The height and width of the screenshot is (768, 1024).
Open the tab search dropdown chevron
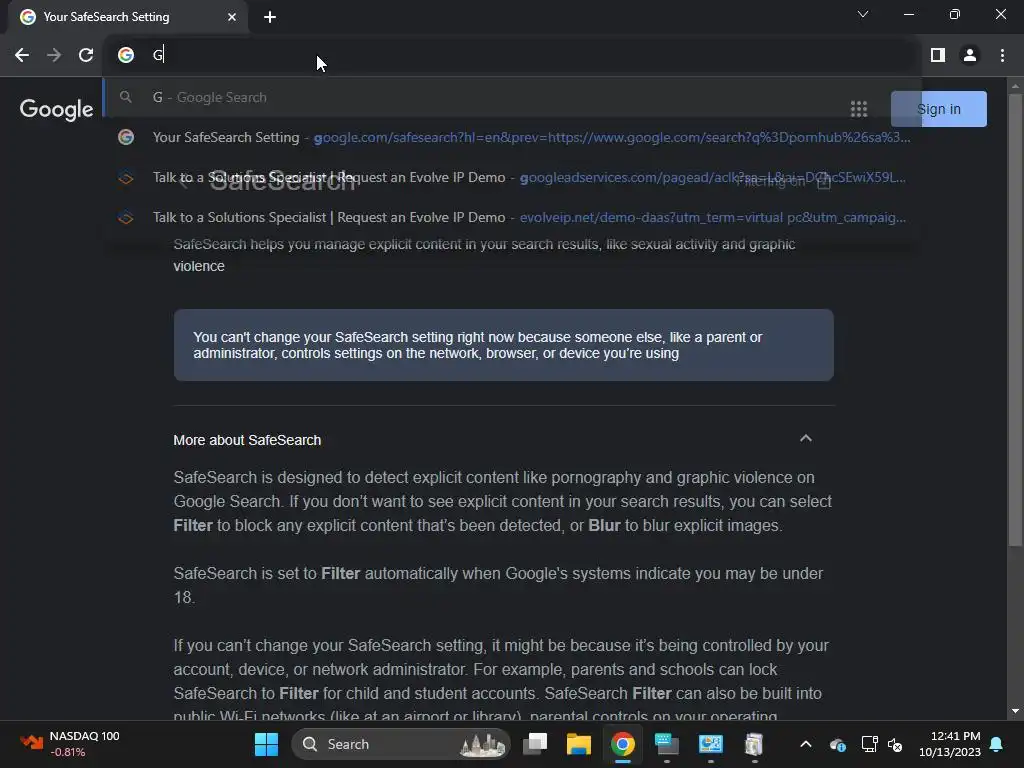pyautogui.click(x=863, y=14)
